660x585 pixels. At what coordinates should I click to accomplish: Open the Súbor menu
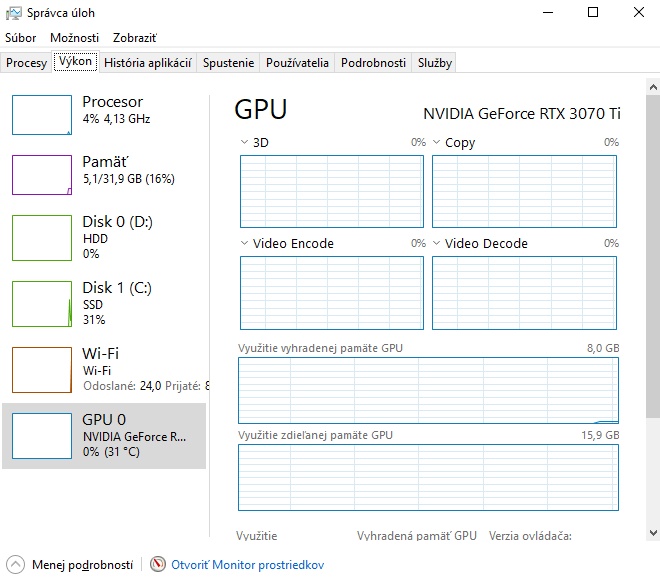coord(20,37)
